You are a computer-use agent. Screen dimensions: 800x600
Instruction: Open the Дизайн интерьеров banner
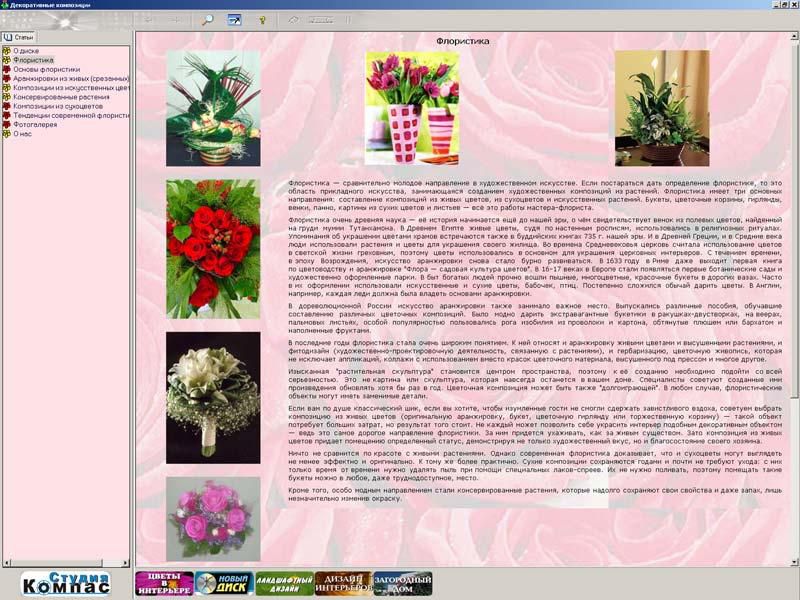point(343,583)
